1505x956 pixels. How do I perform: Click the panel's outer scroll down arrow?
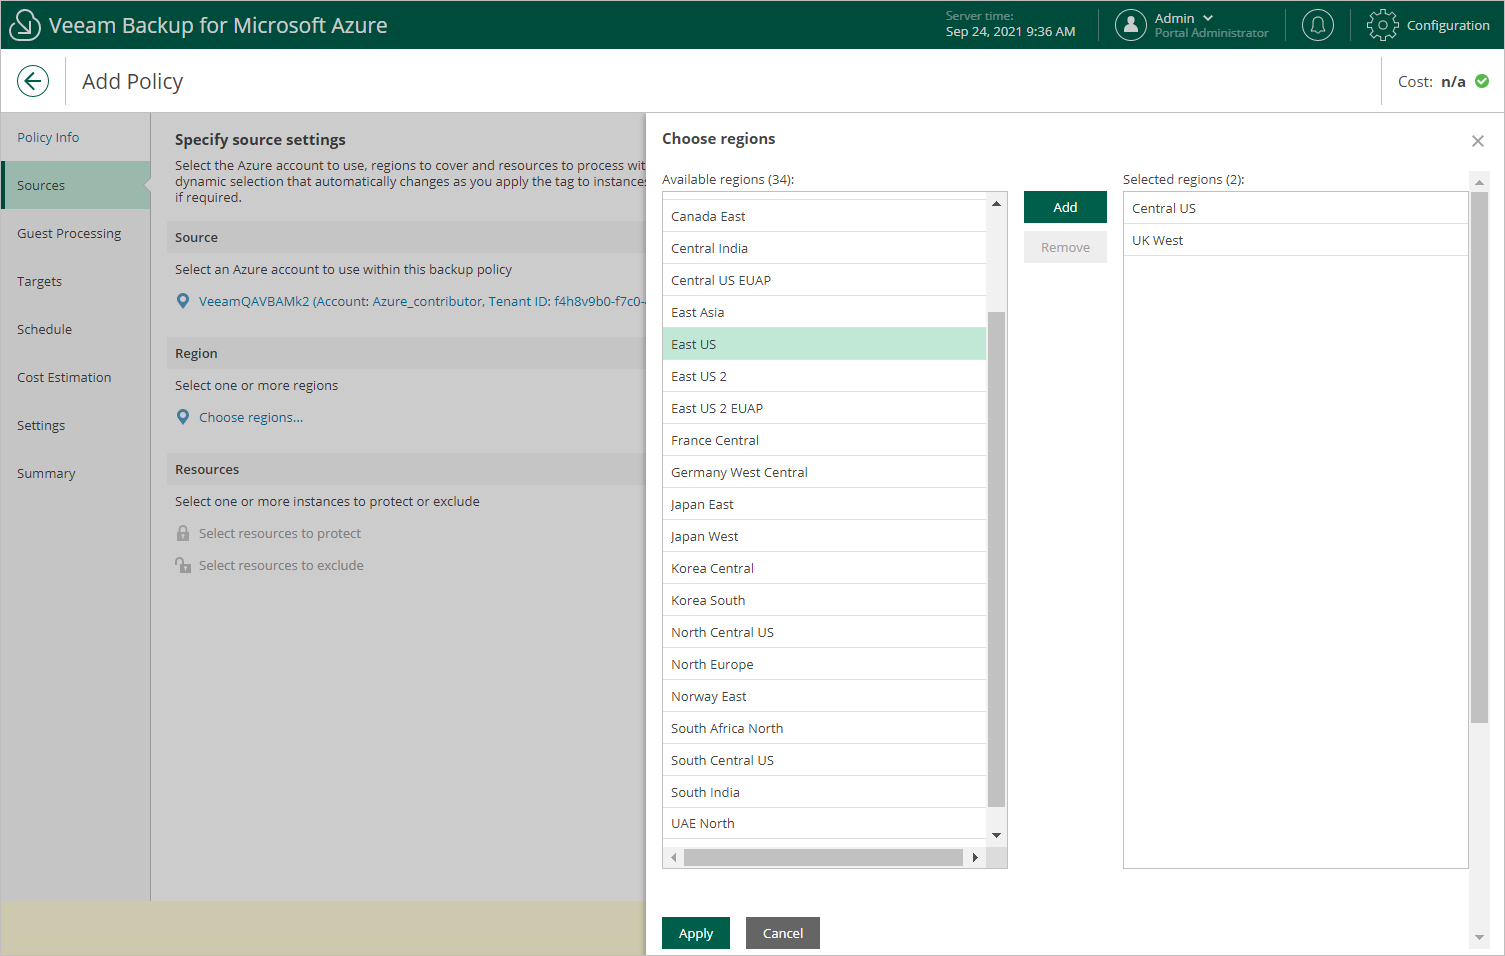click(x=1480, y=937)
